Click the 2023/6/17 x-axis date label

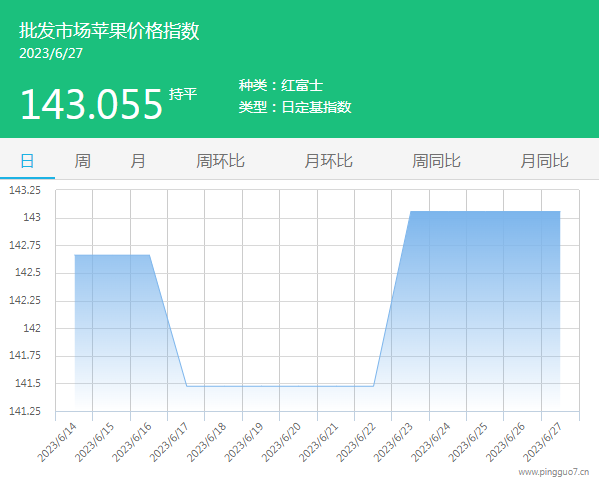point(169,442)
